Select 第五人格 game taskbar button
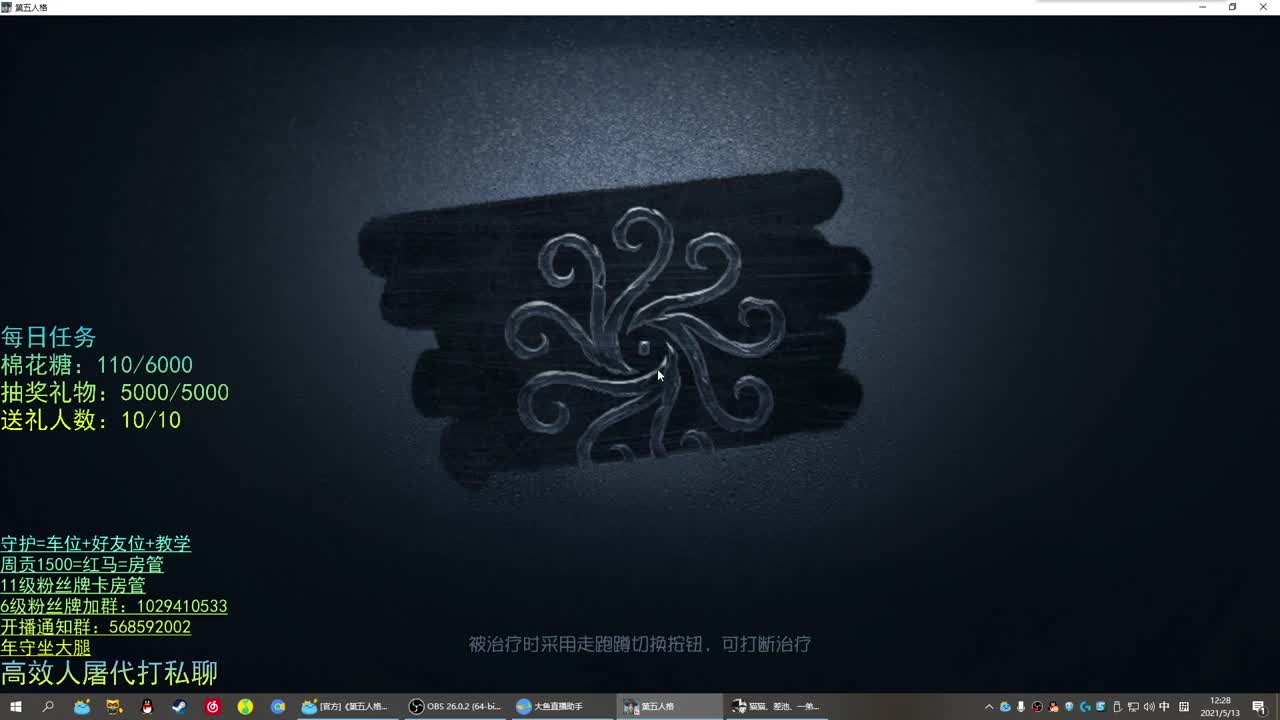Image resolution: width=1280 pixels, height=720 pixels. coord(669,707)
